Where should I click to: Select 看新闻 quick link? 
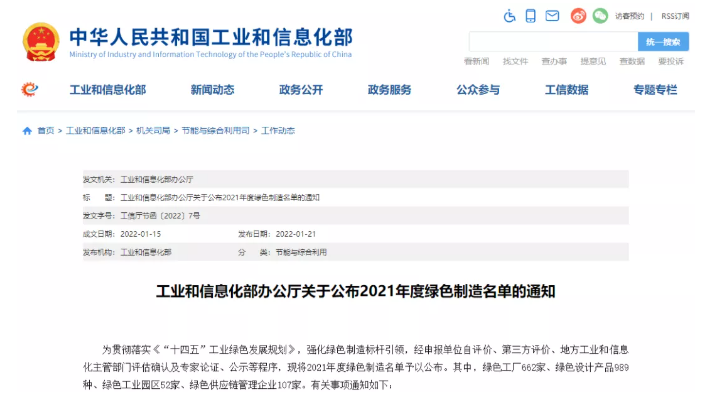click(x=477, y=61)
